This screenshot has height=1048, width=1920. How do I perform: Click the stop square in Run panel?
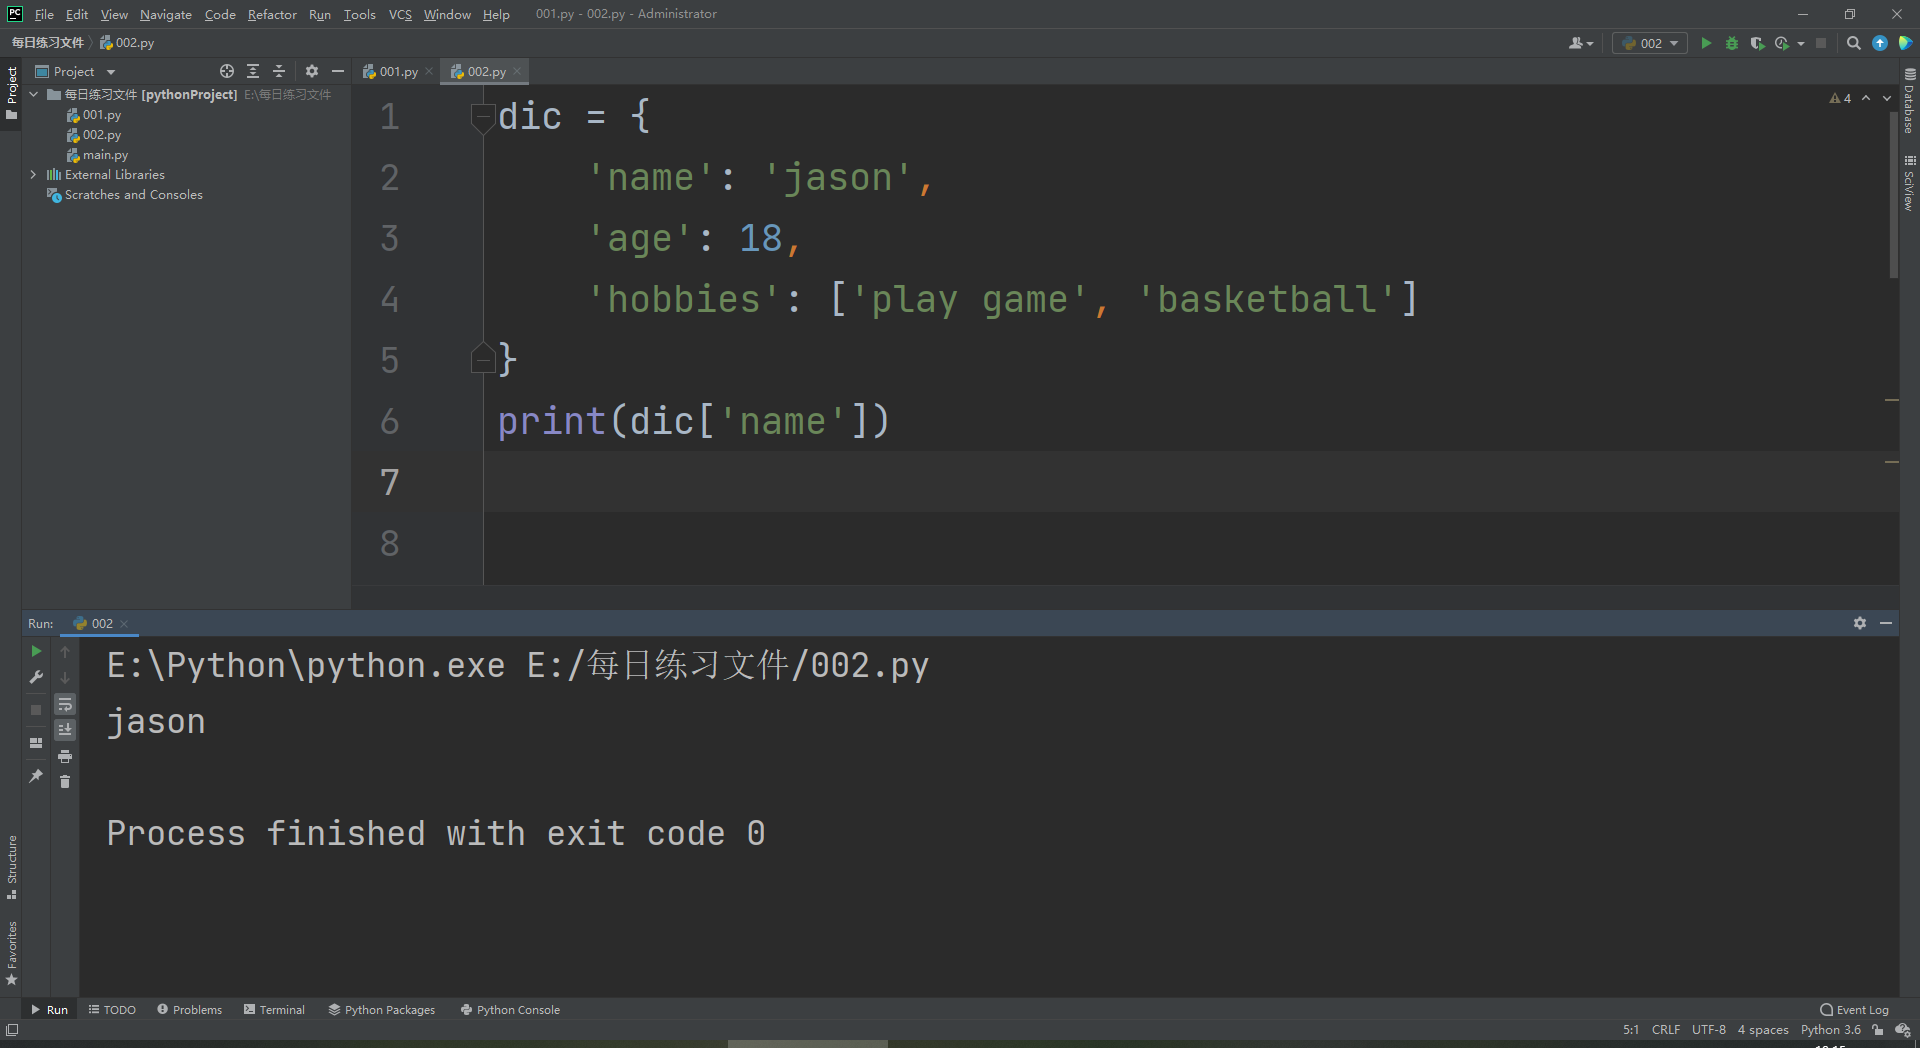click(x=36, y=709)
